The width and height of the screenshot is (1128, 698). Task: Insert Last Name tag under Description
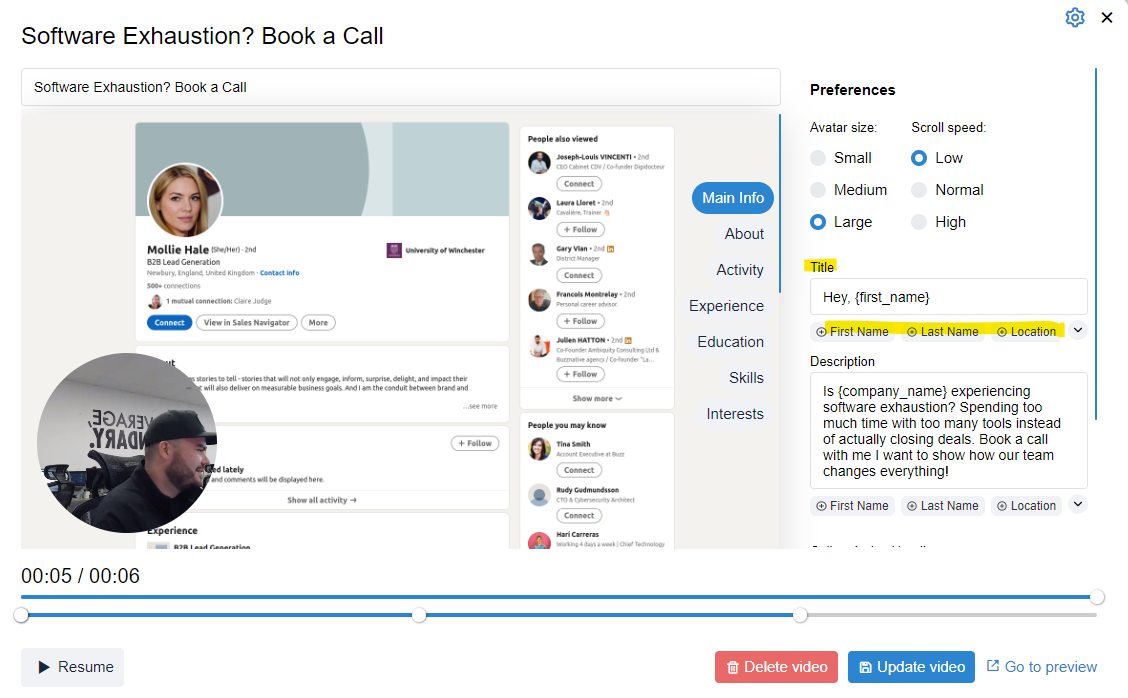942,506
